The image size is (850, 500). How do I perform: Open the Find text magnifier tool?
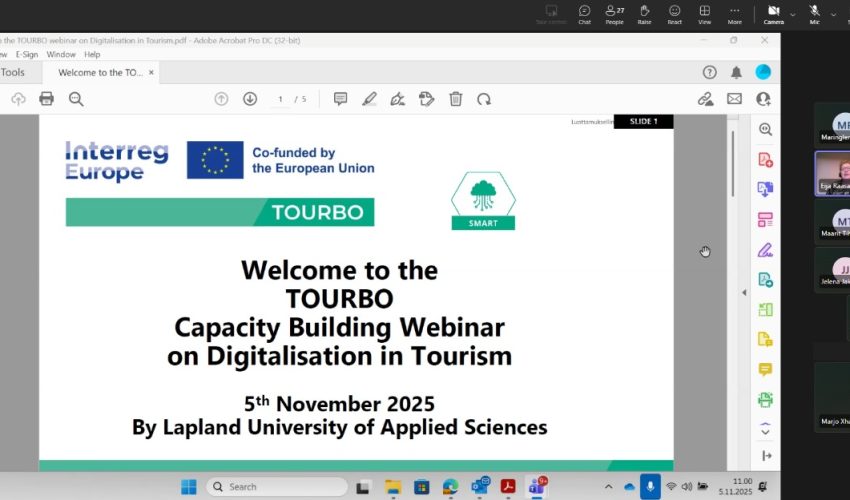point(76,99)
